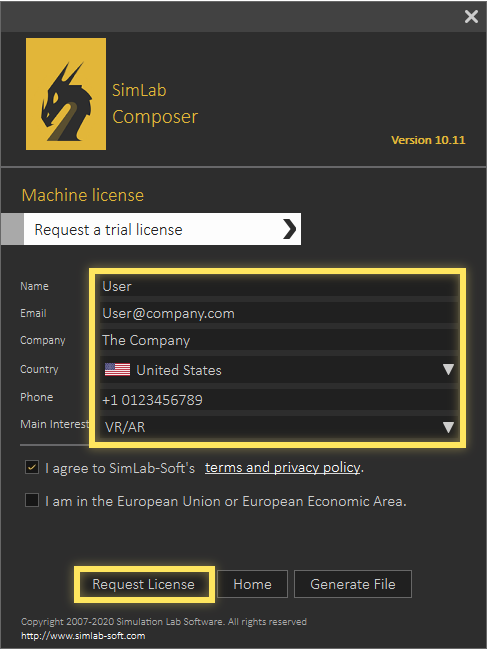Click the Name field containing User
The height and width of the screenshot is (649, 488).
[x=279, y=286]
